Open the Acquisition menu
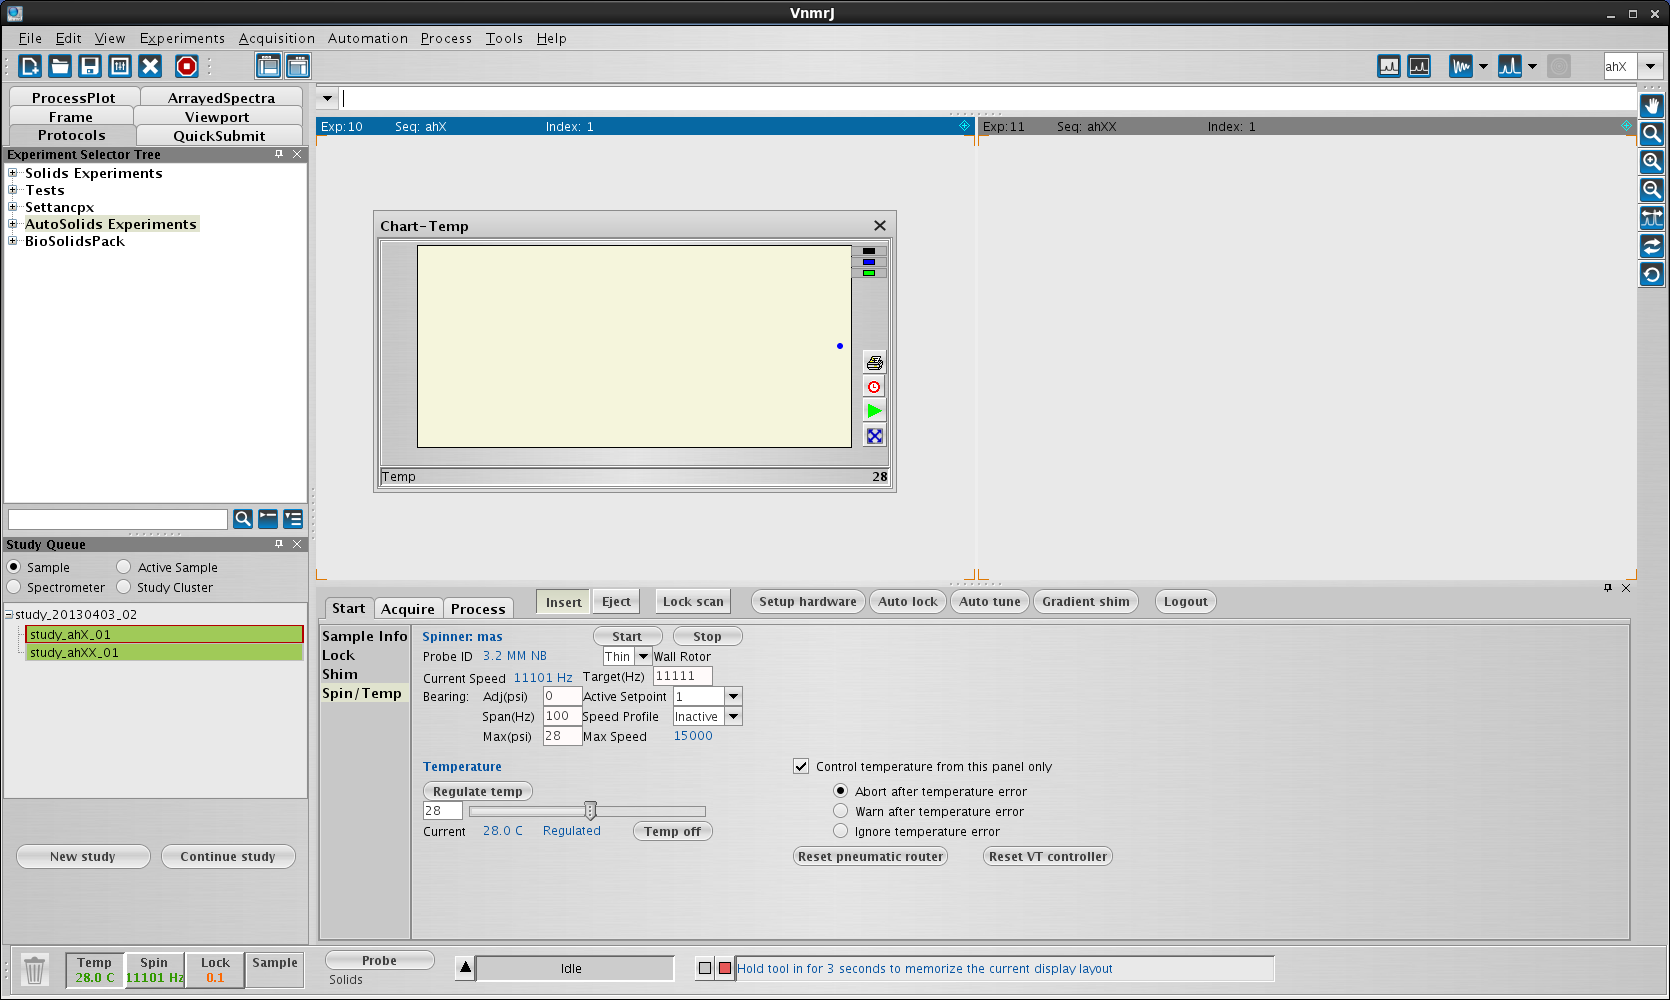1670x1000 pixels. point(276,38)
